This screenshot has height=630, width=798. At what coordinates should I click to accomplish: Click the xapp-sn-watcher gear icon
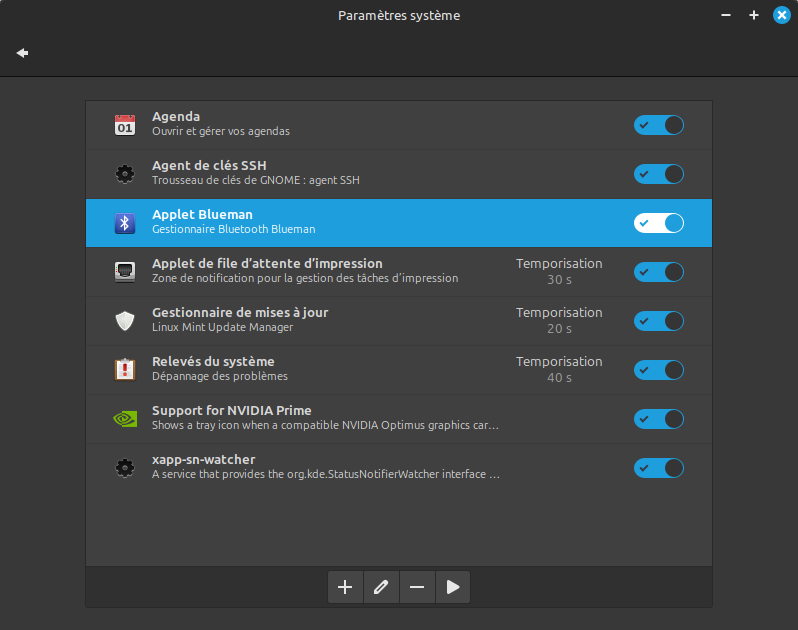point(125,468)
